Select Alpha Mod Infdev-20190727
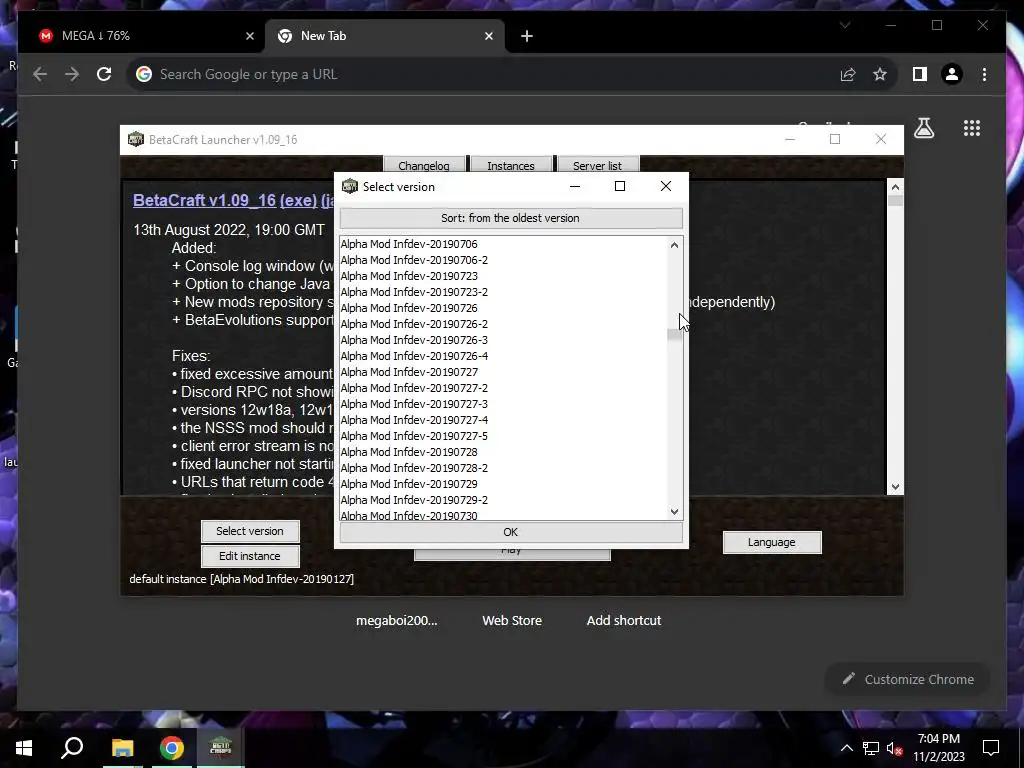 (x=503, y=372)
